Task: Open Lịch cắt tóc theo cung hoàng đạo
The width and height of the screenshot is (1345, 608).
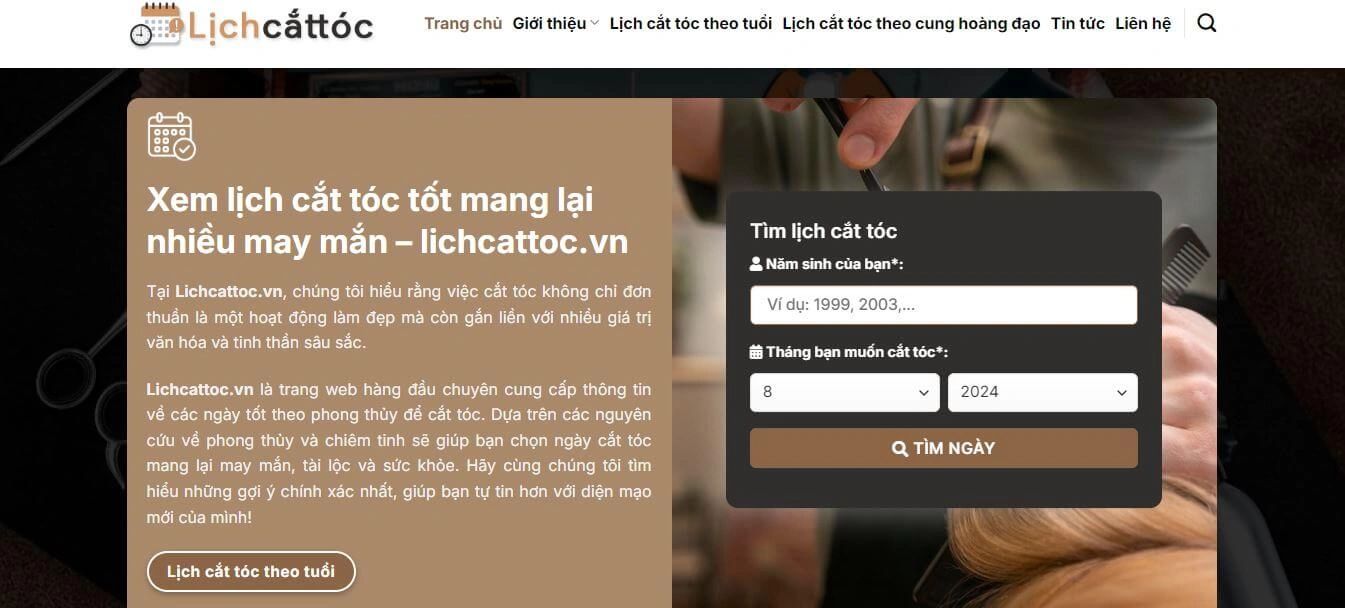Action: coord(911,23)
